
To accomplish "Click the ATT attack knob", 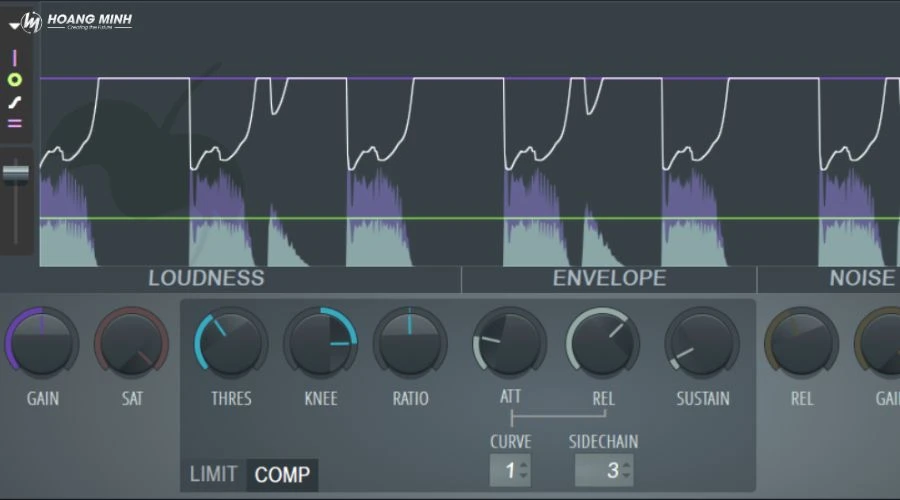I will tap(510, 343).
